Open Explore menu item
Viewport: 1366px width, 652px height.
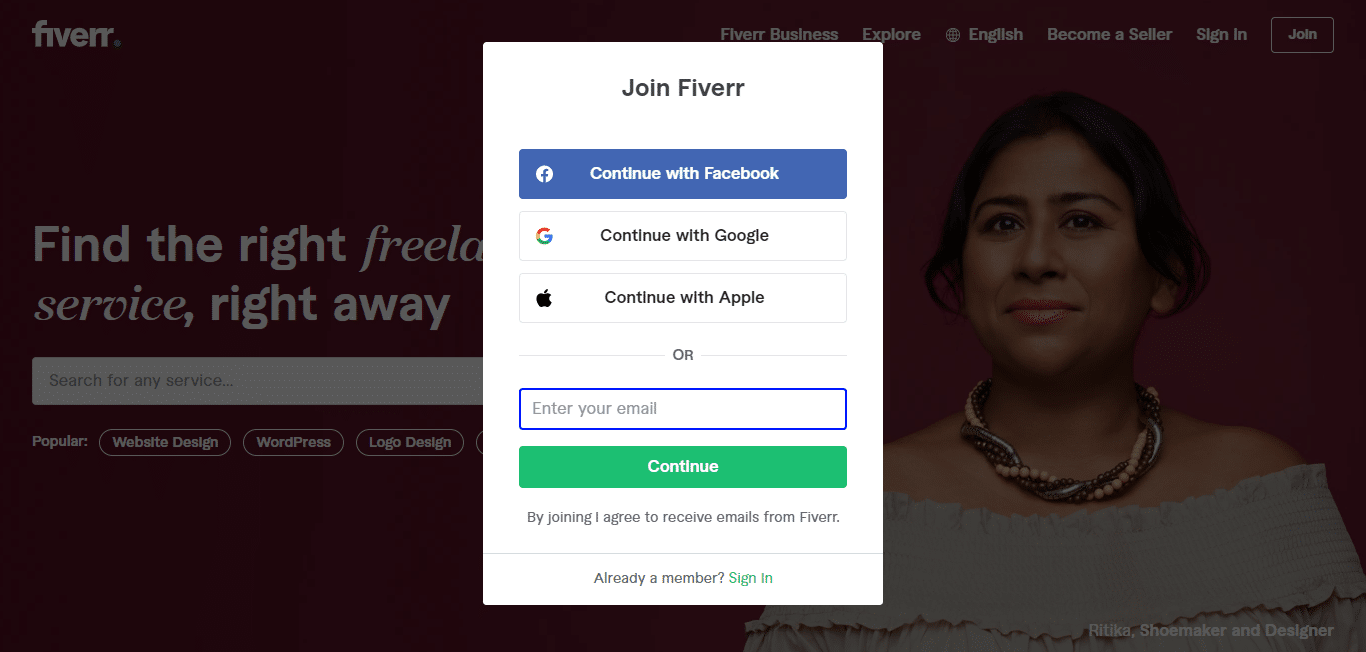point(891,35)
